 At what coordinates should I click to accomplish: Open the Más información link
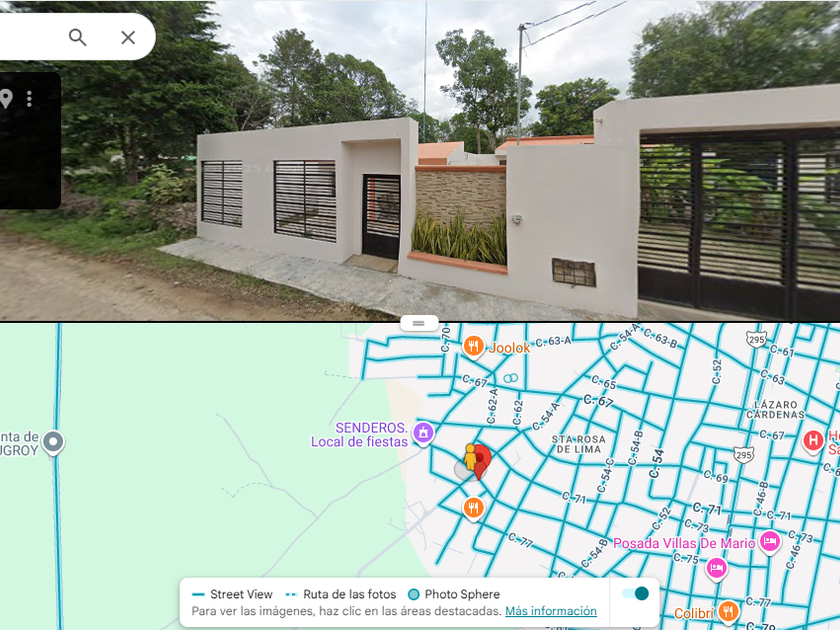tap(551, 611)
